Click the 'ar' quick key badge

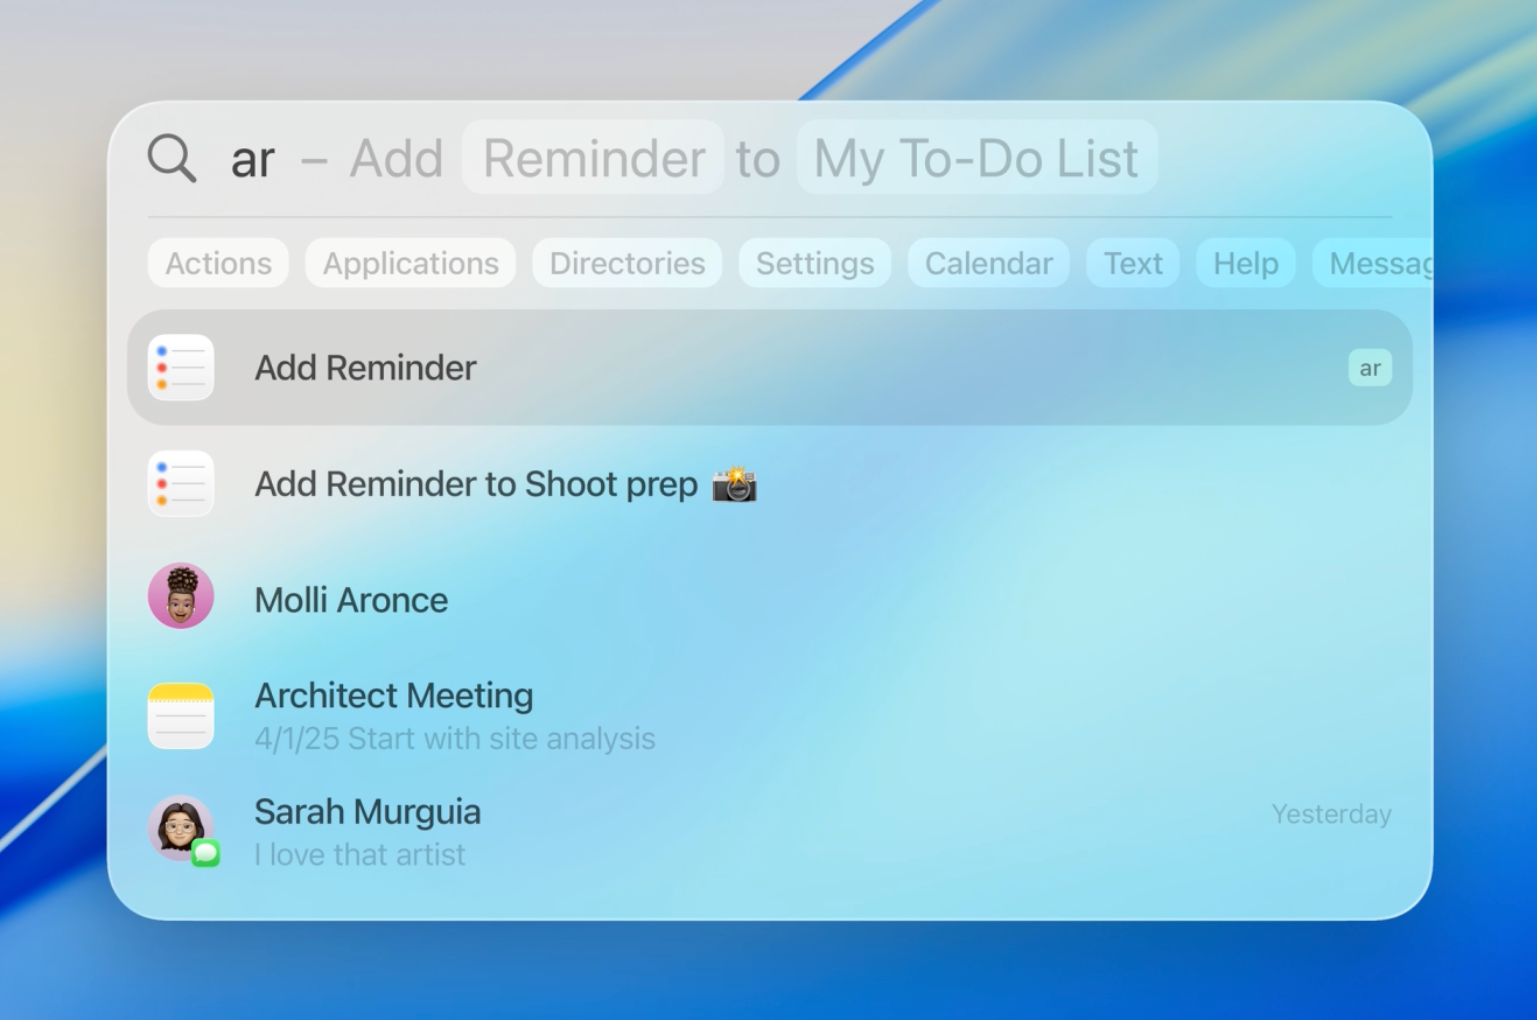click(x=1370, y=368)
